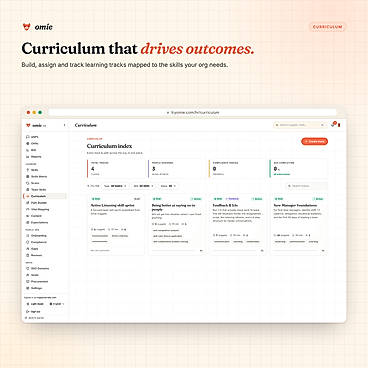Click the Onboarding sidebar icon
Viewport: 368px width, 368px height.
(28, 236)
